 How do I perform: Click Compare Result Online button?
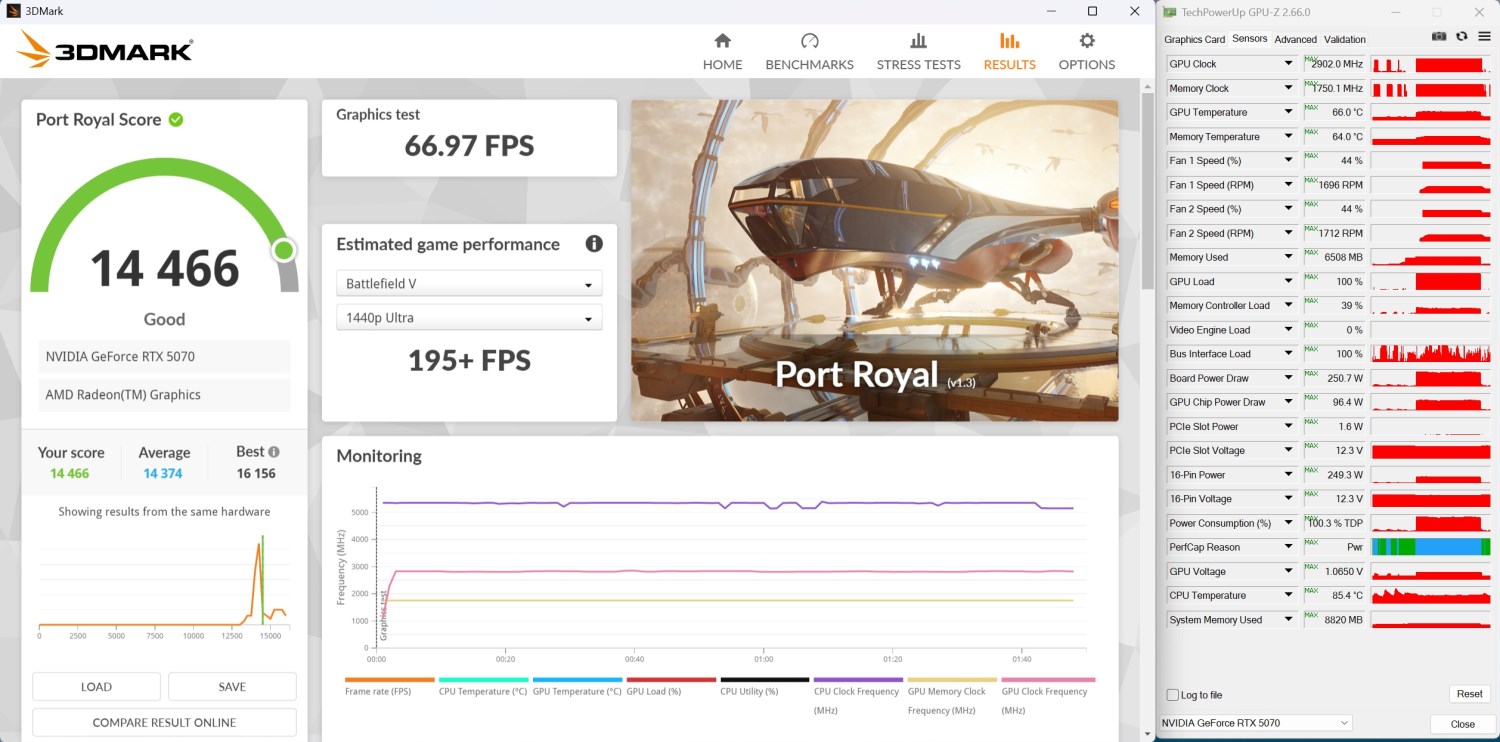[164, 722]
